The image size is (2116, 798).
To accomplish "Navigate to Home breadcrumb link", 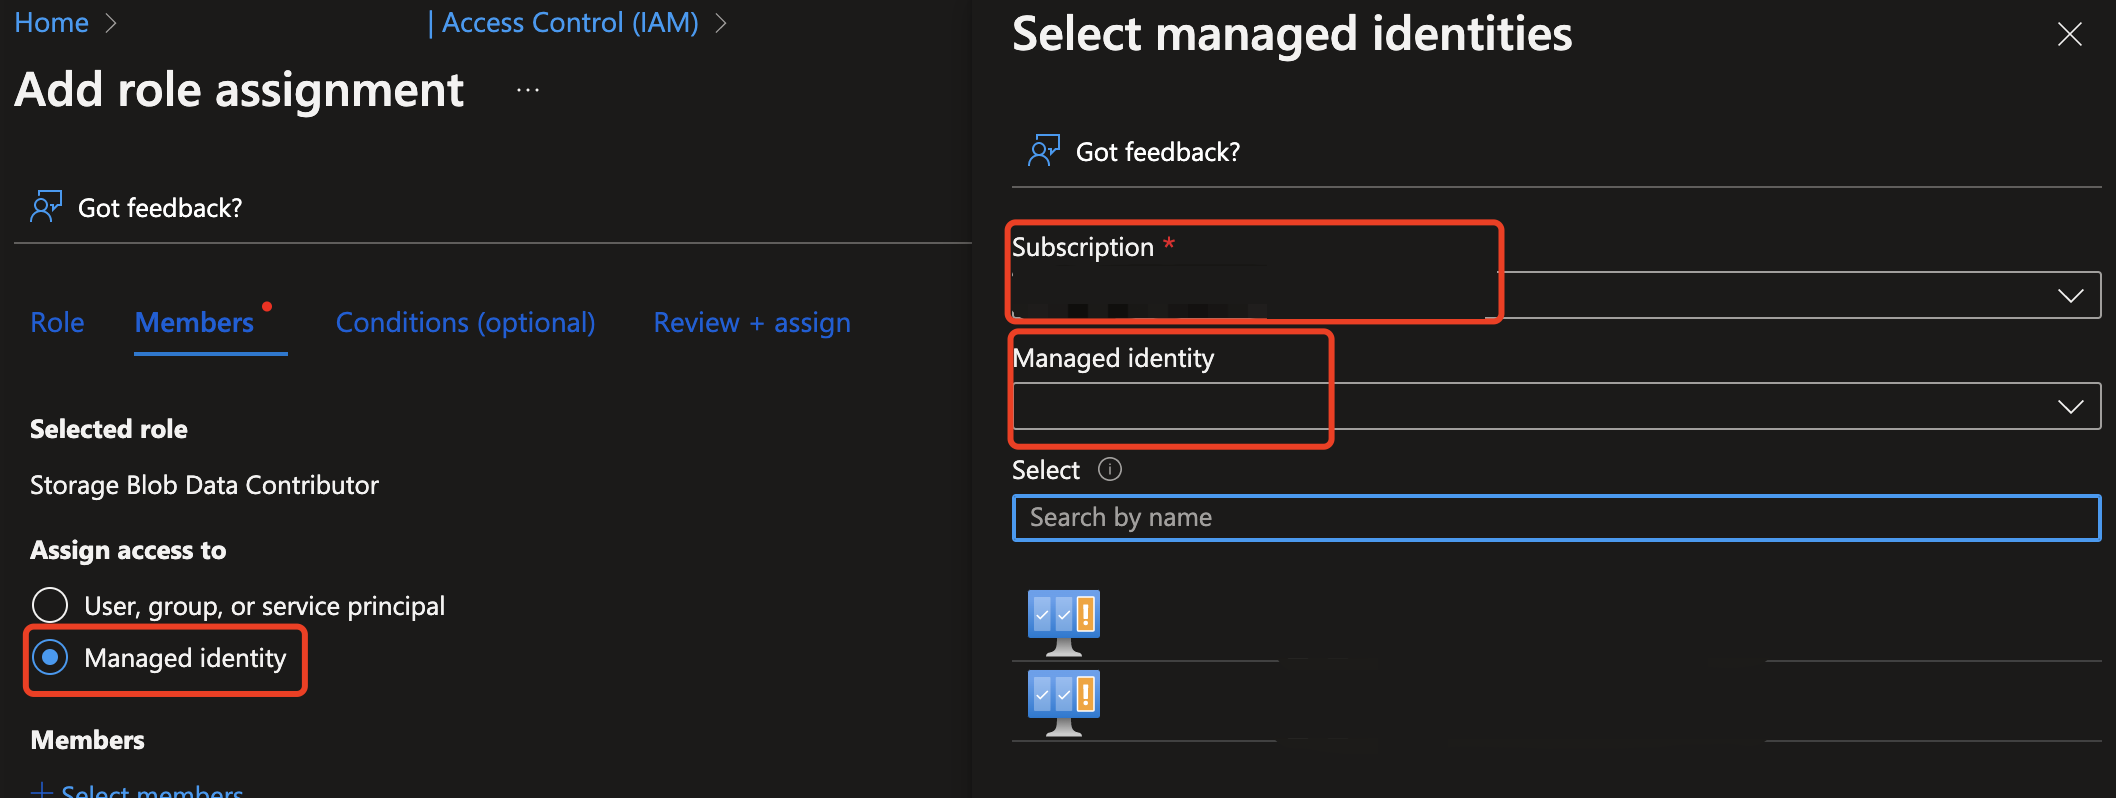I will tap(51, 23).
